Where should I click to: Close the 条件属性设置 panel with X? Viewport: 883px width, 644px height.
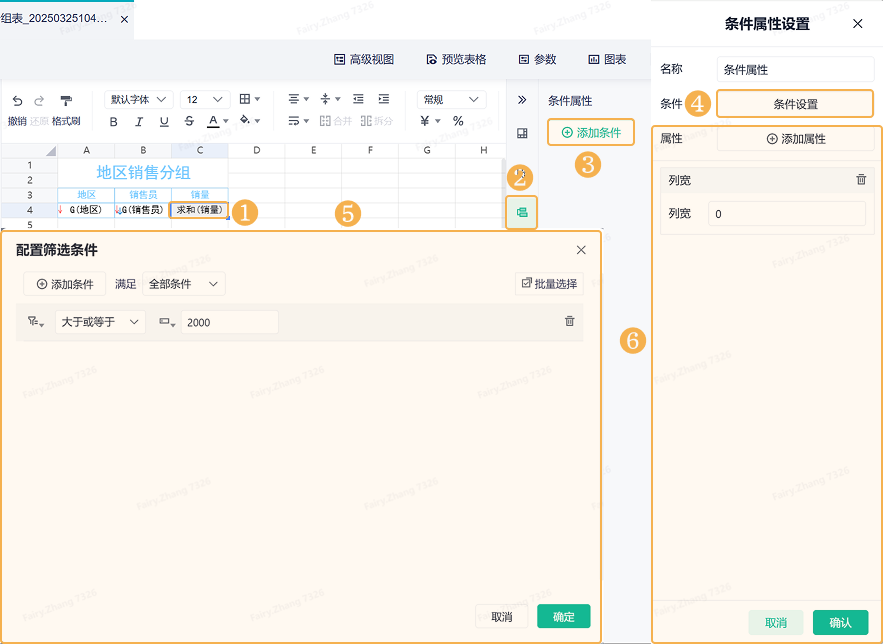(x=858, y=24)
